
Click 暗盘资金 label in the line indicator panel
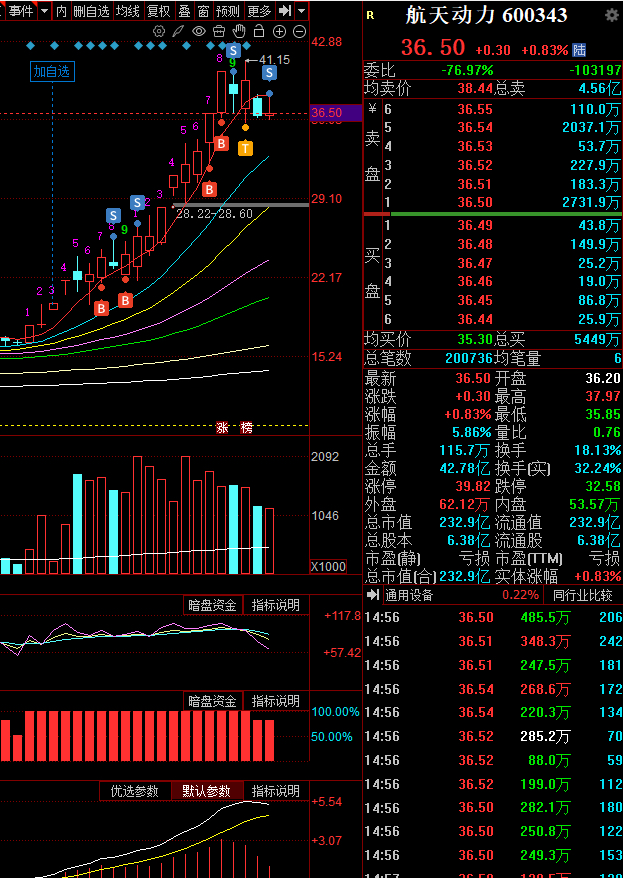click(213, 605)
